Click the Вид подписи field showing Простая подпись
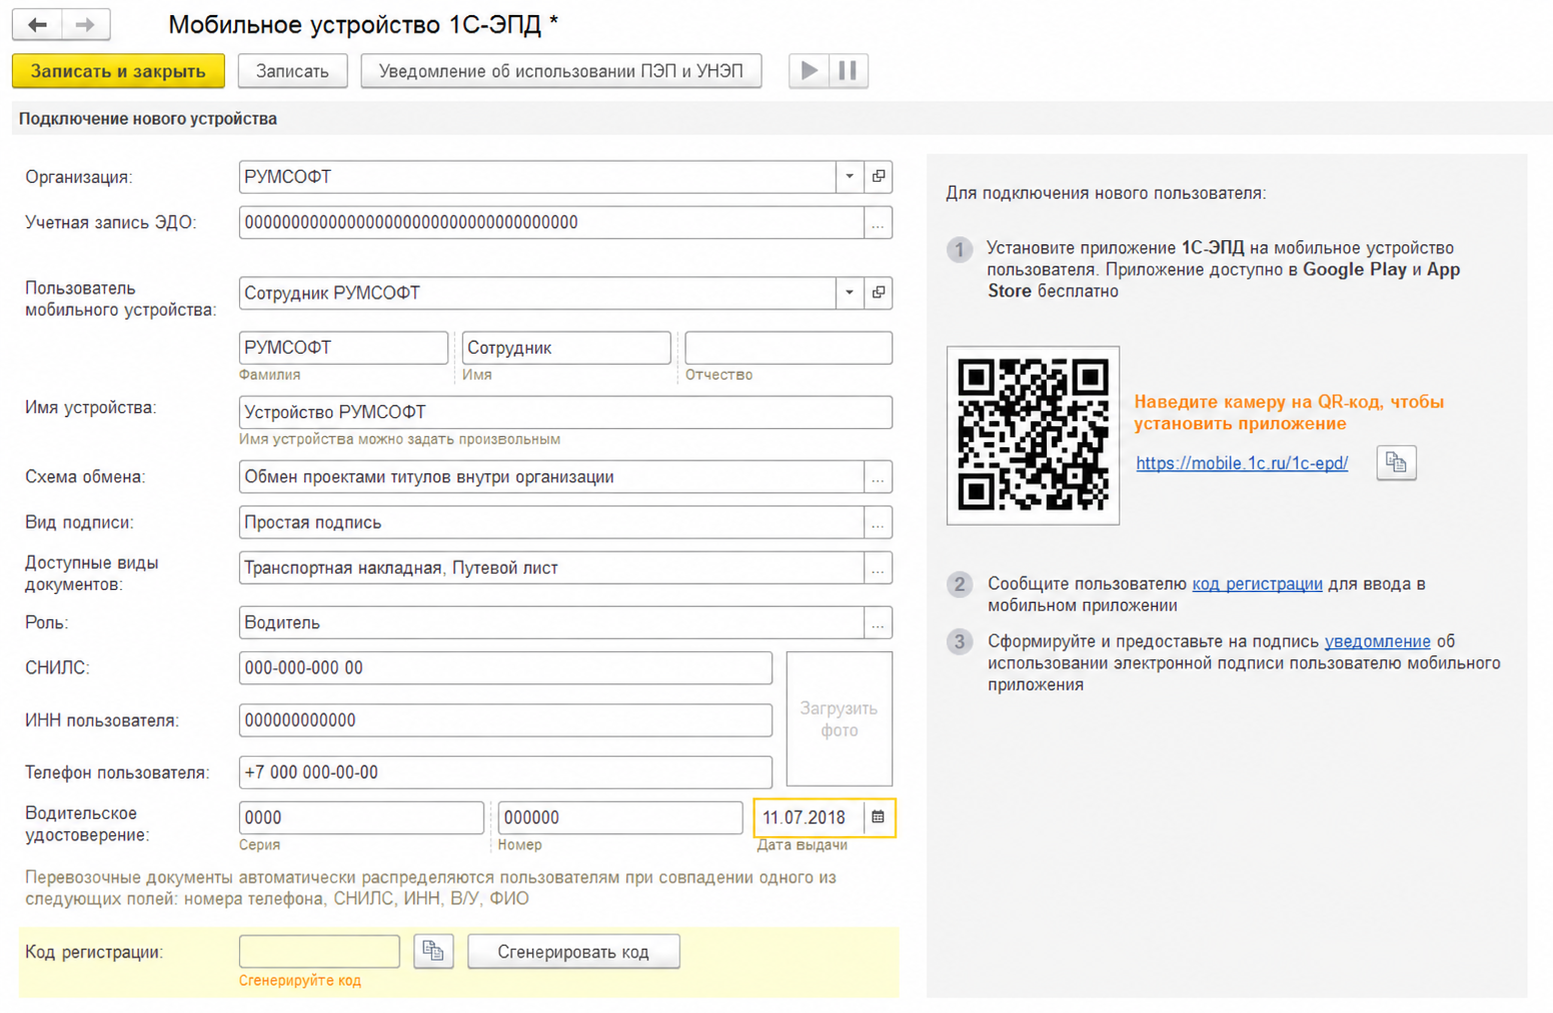This screenshot has width=1553, height=1013. (x=551, y=523)
